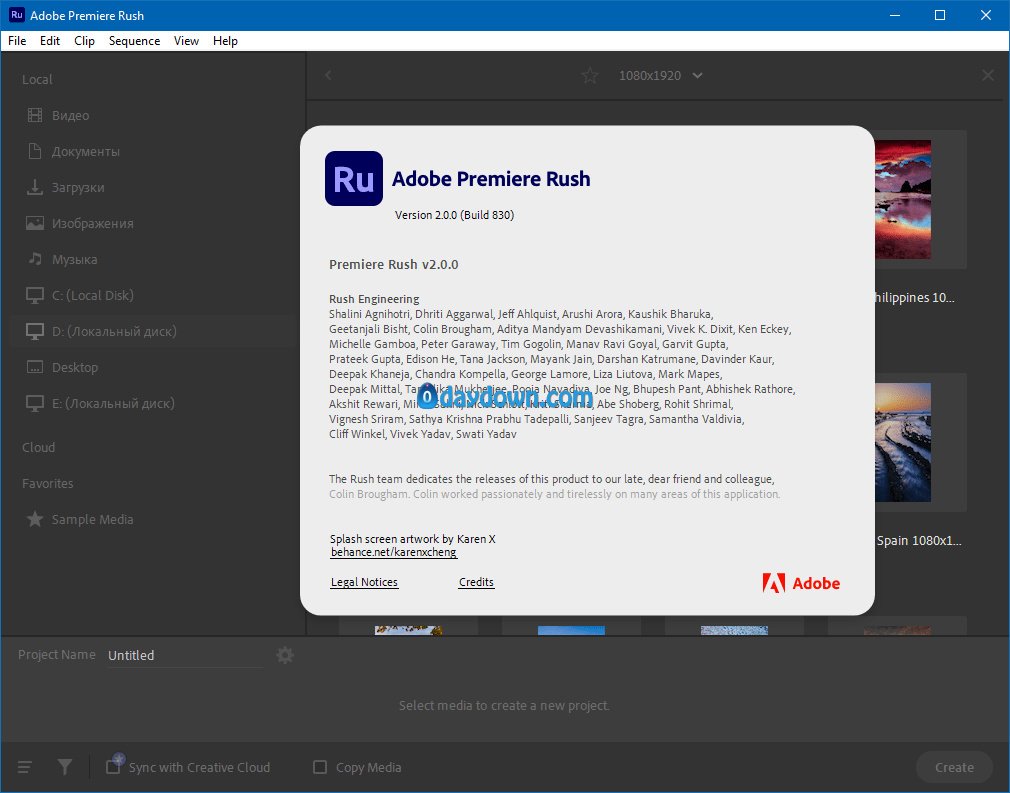
Task: Browse the D: (Локальный диск) drive icon
Action: click(x=35, y=332)
